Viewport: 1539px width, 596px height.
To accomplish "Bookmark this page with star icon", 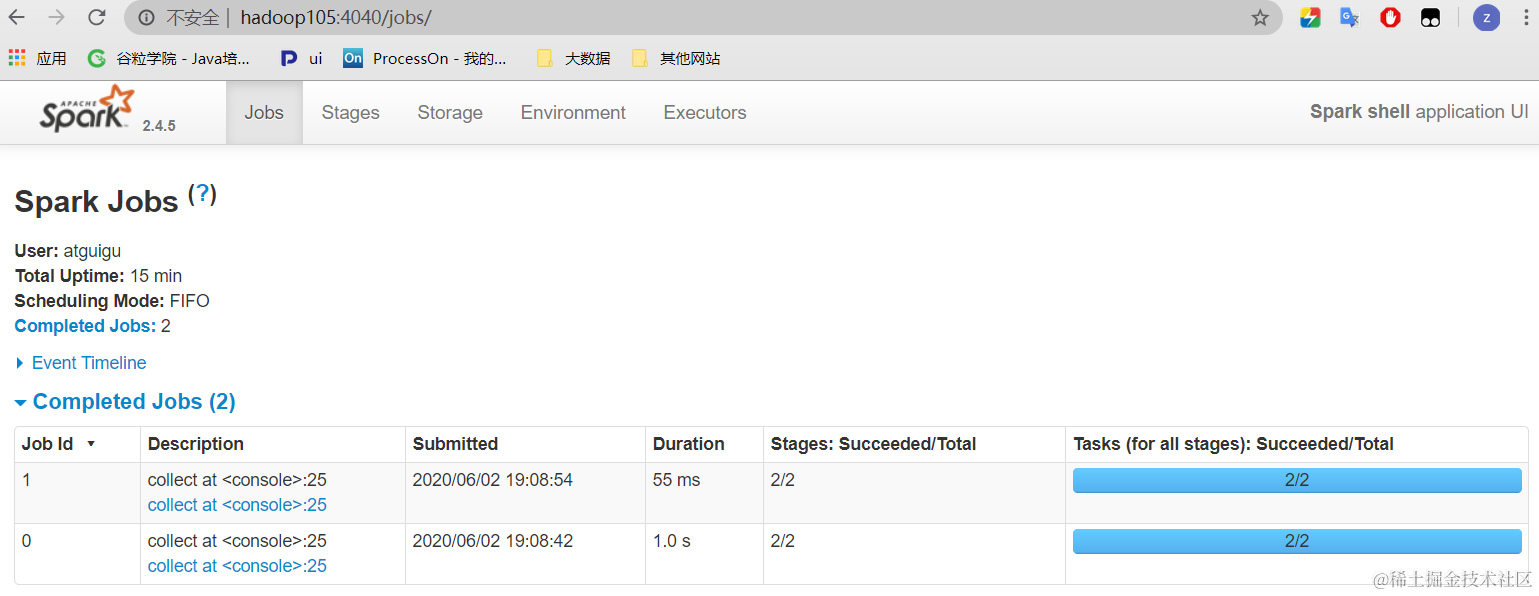I will [x=1260, y=18].
